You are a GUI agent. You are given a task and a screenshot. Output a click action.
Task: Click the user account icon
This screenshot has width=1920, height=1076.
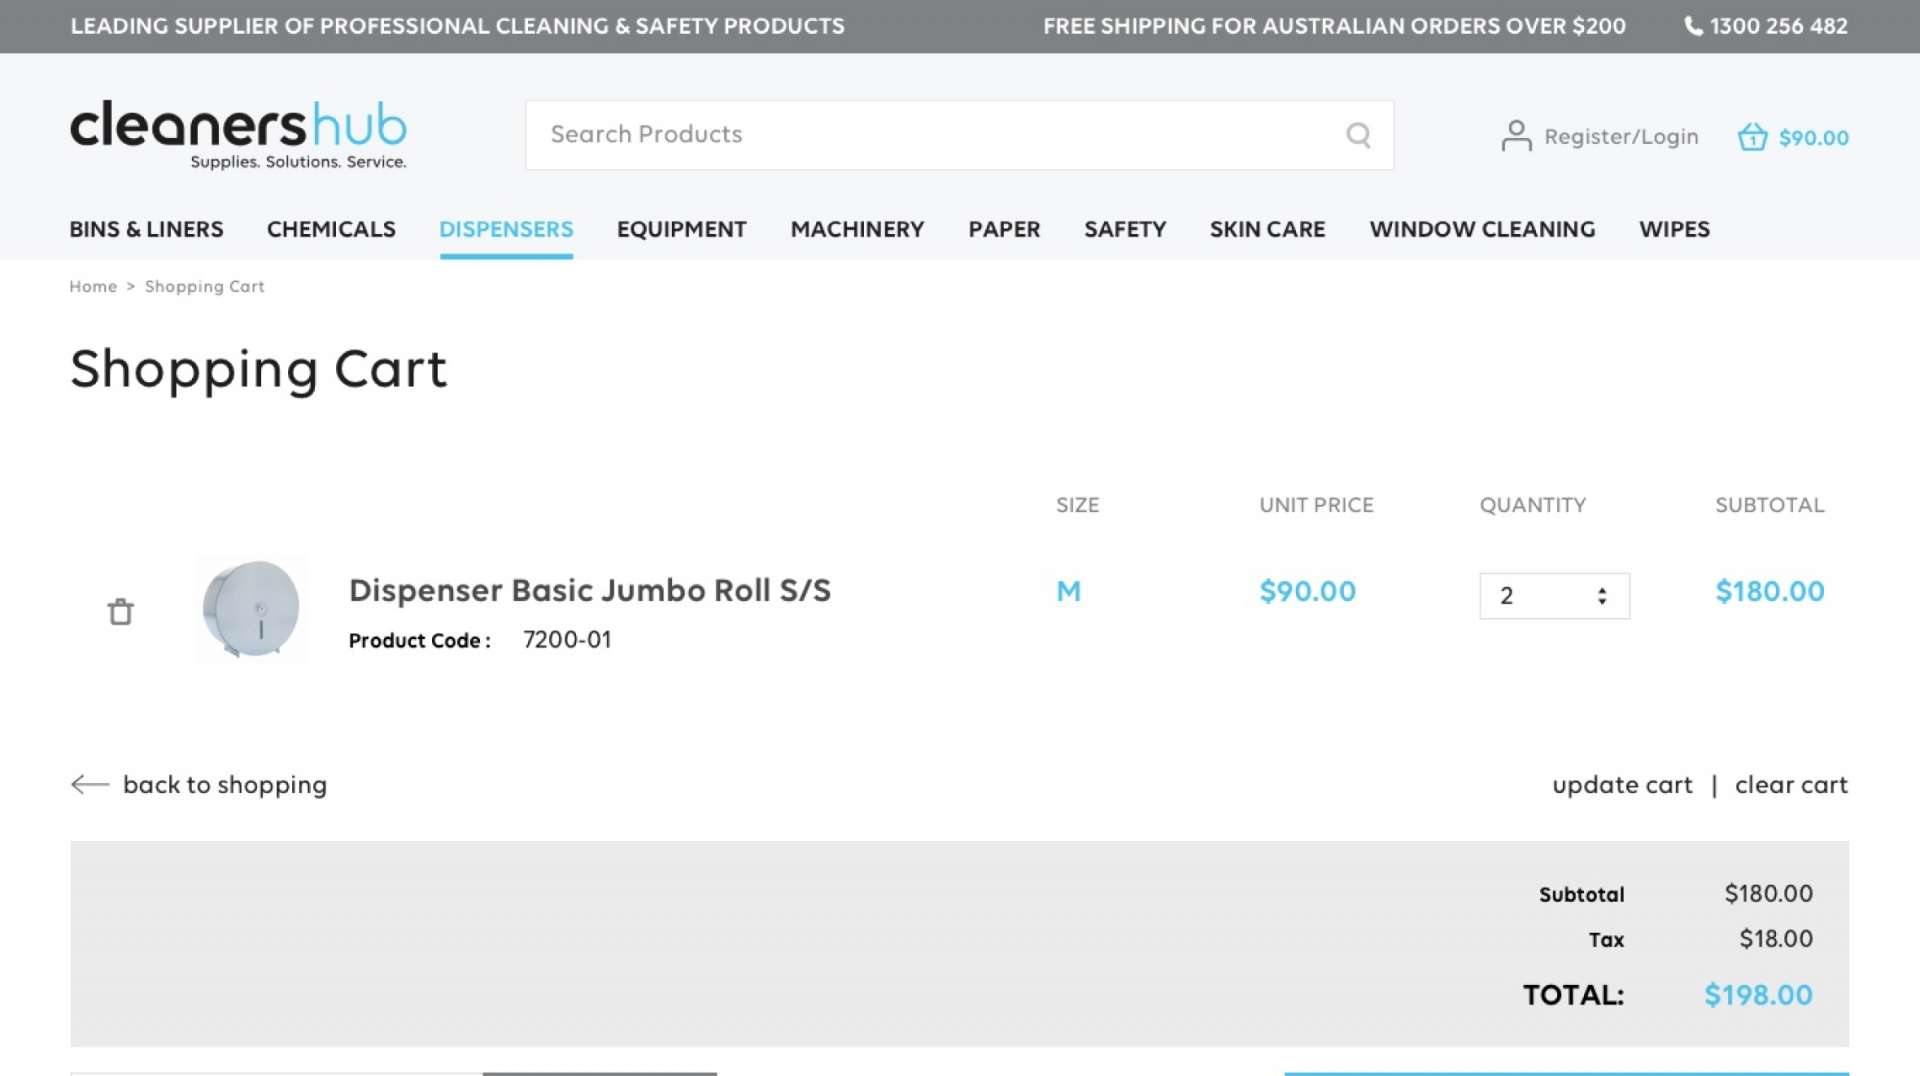1516,136
